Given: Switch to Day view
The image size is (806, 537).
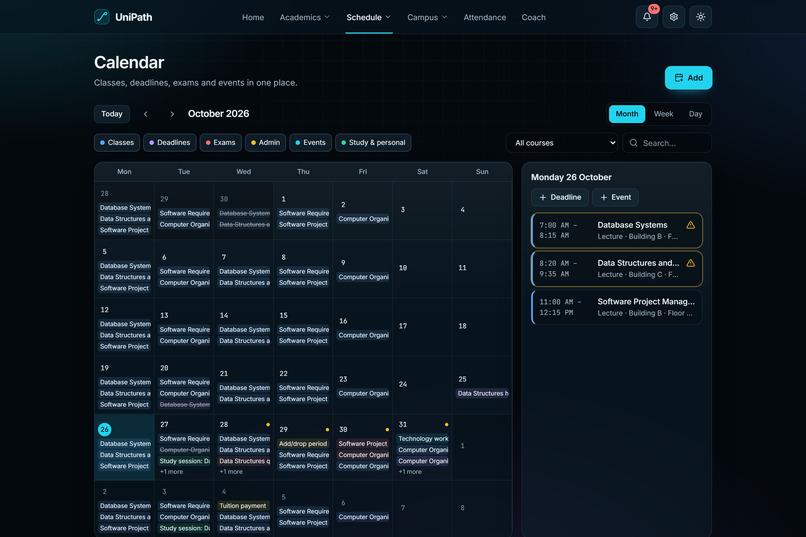Looking at the screenshot, I should click(x=695, y=114).
